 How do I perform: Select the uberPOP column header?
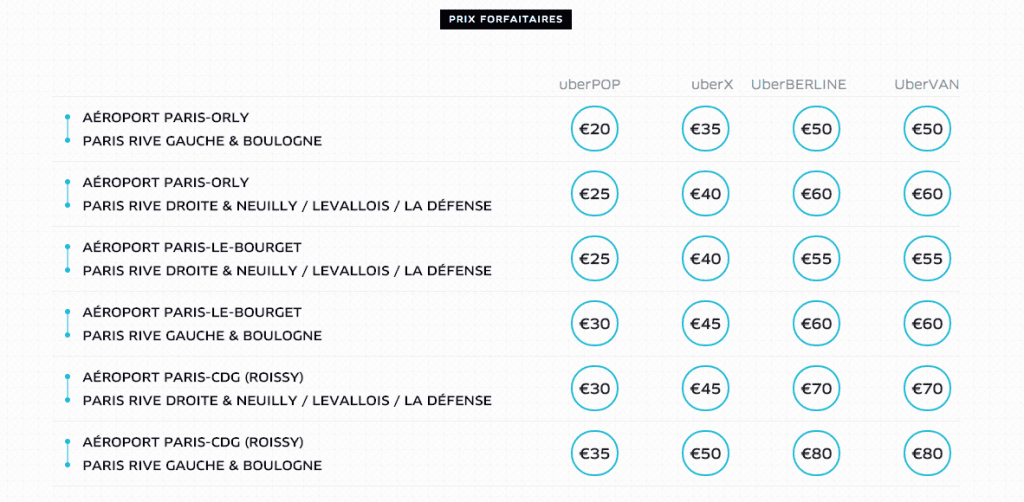point(590,84)
